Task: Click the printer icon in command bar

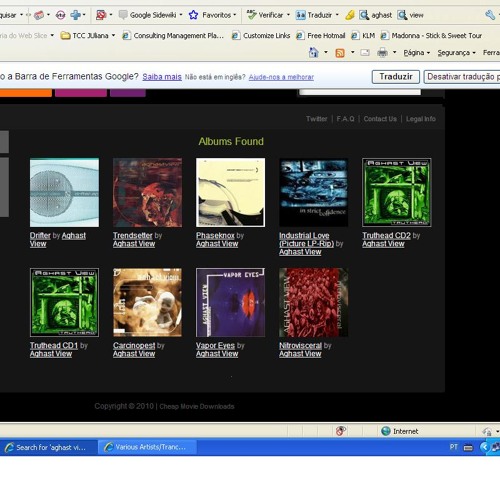Action: click(382, 52)
